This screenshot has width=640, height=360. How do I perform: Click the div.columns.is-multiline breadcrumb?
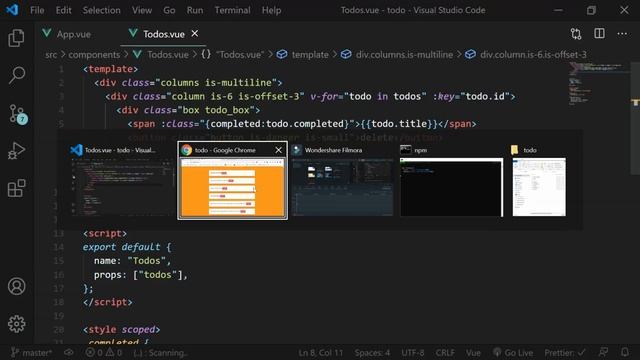pos(397,55)
